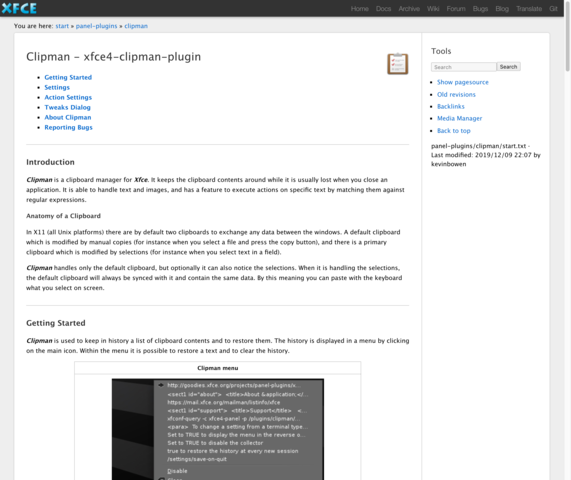
Task: Click the XFCE logo in header
Action: tap(19, 8)
